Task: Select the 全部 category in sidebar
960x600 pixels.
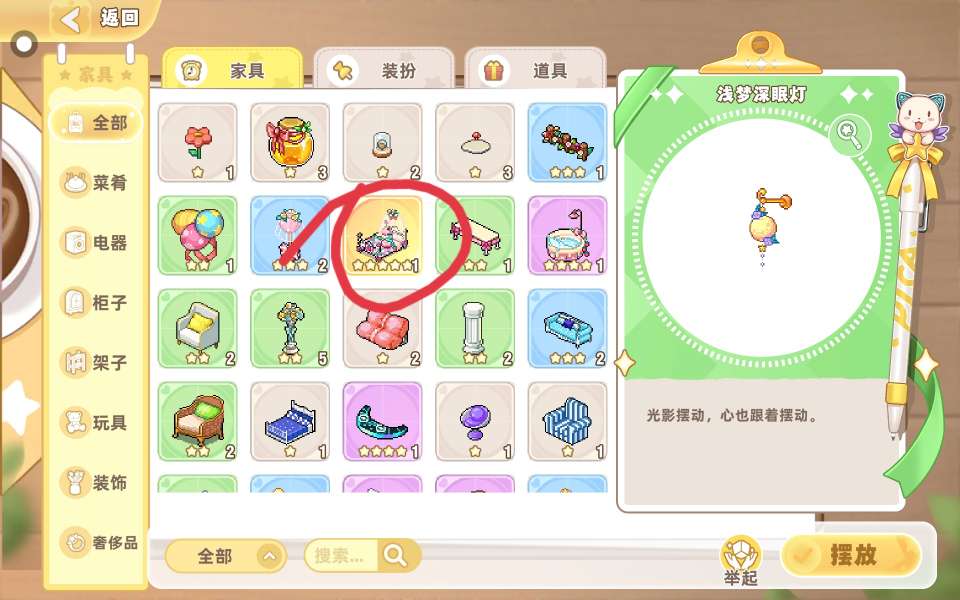Action: (x=96, y=123)
